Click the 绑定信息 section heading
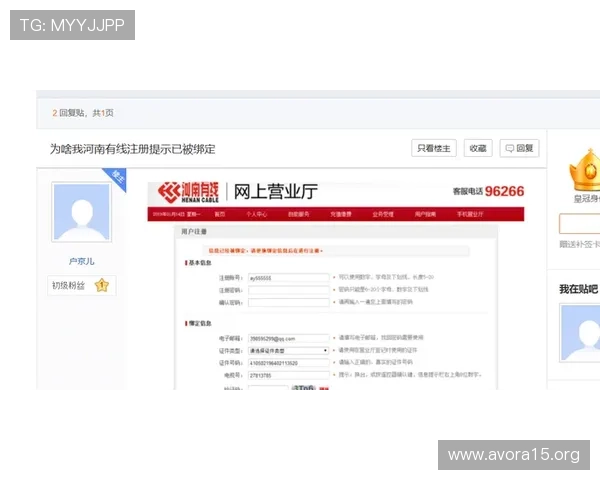 (x=198, y=323)
